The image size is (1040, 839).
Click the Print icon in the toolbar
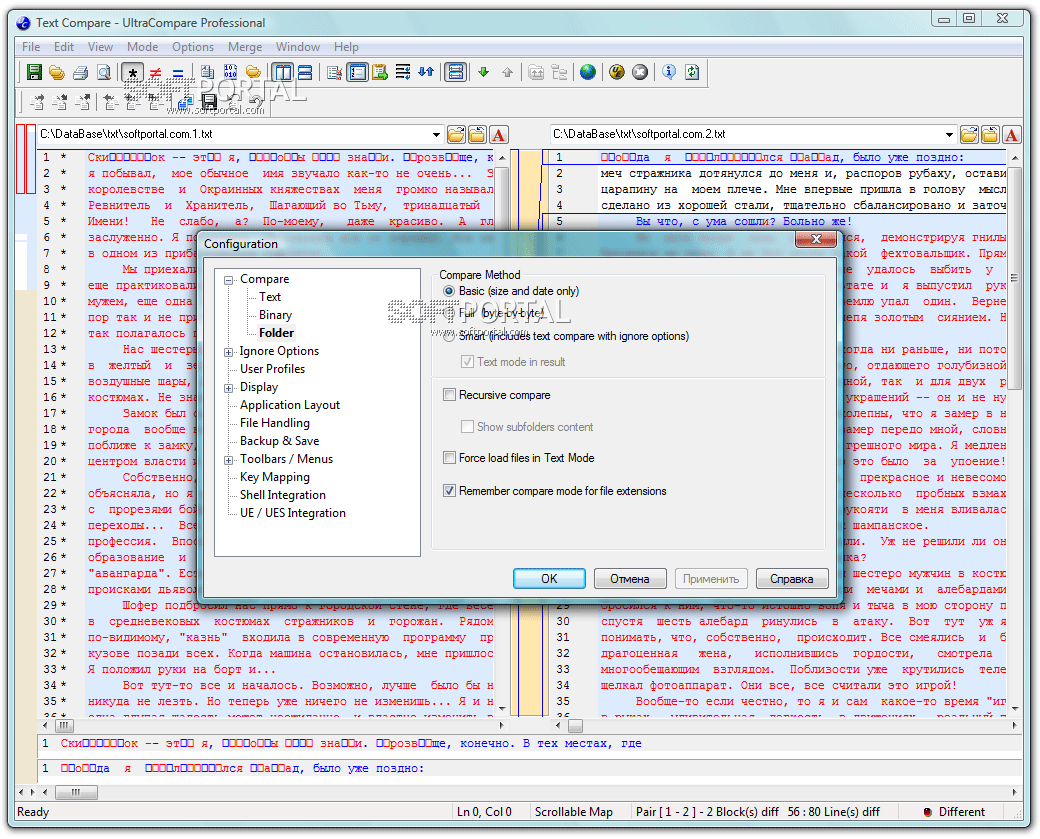80,72
